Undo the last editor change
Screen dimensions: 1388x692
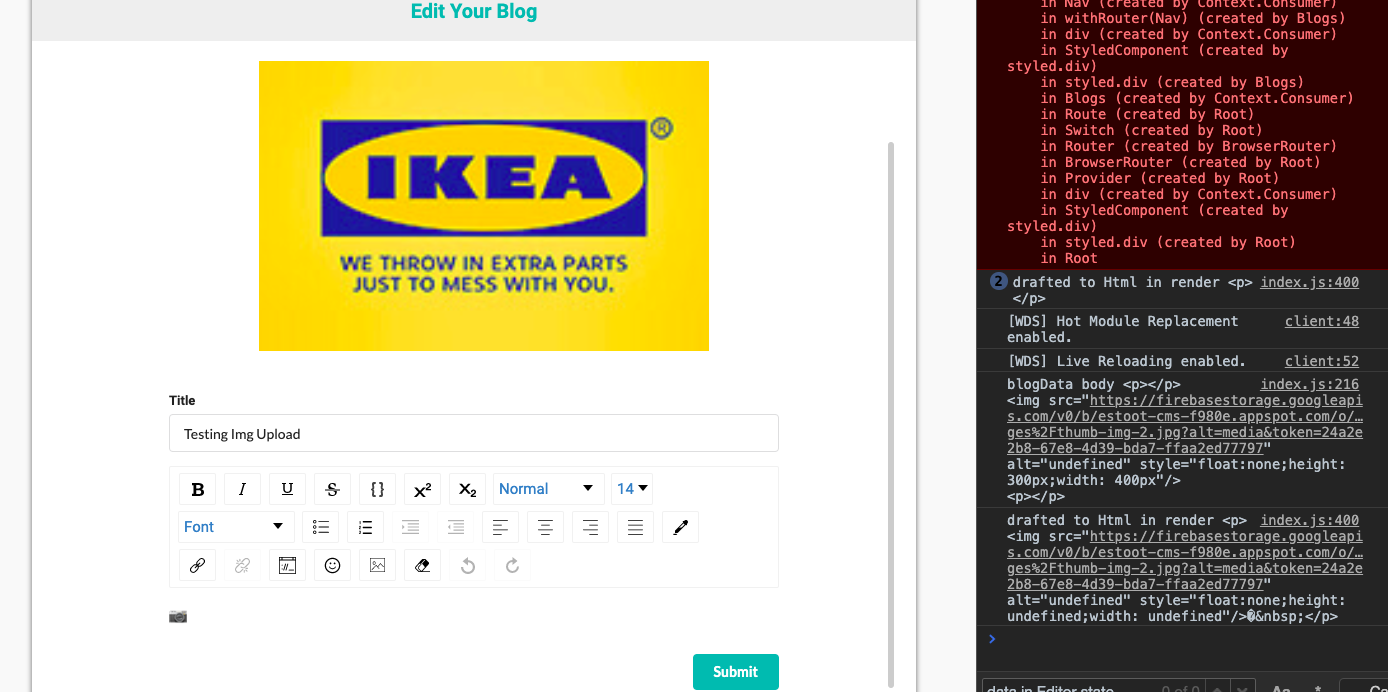(x=467, y=565)
